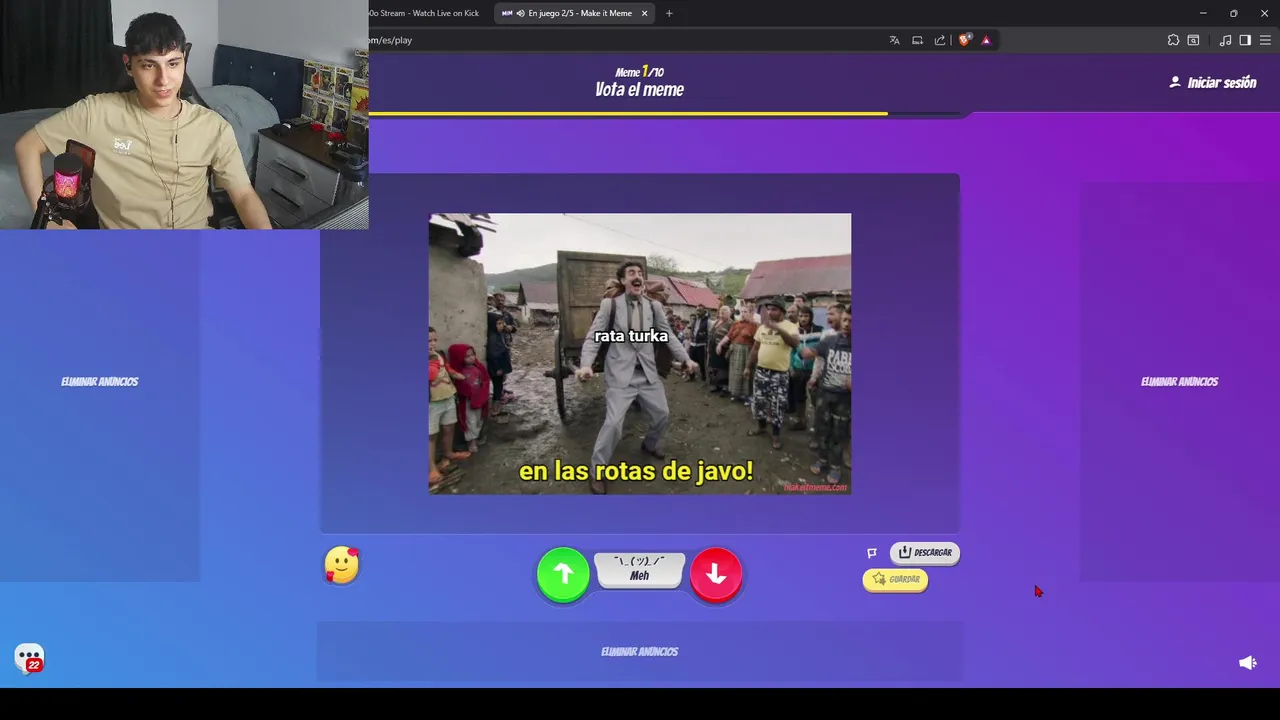This screenshot has width=1280, height=720.
Task: Click the meme image of dancing man
Action: [640, 354]
